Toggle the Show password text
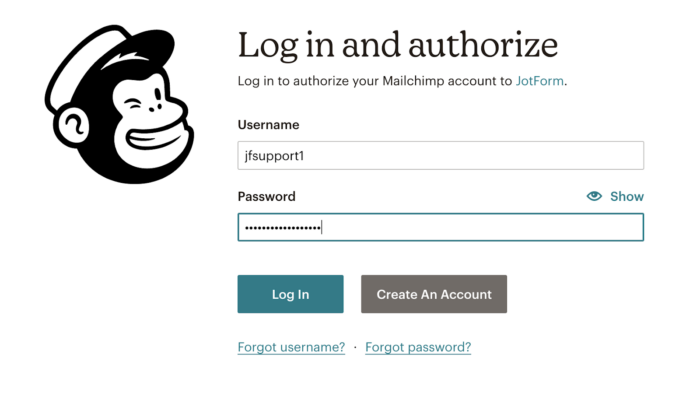700x410 pixels. point(627,196)
